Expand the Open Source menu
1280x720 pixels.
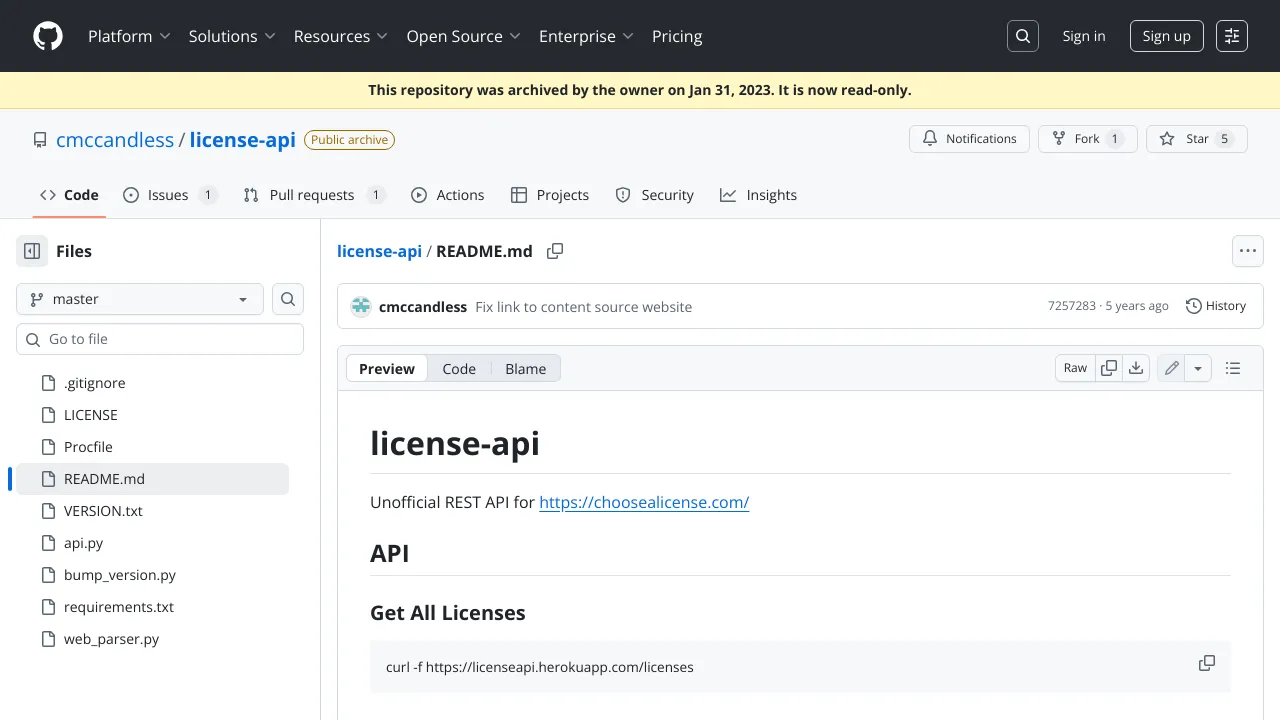tap(464, 36)
